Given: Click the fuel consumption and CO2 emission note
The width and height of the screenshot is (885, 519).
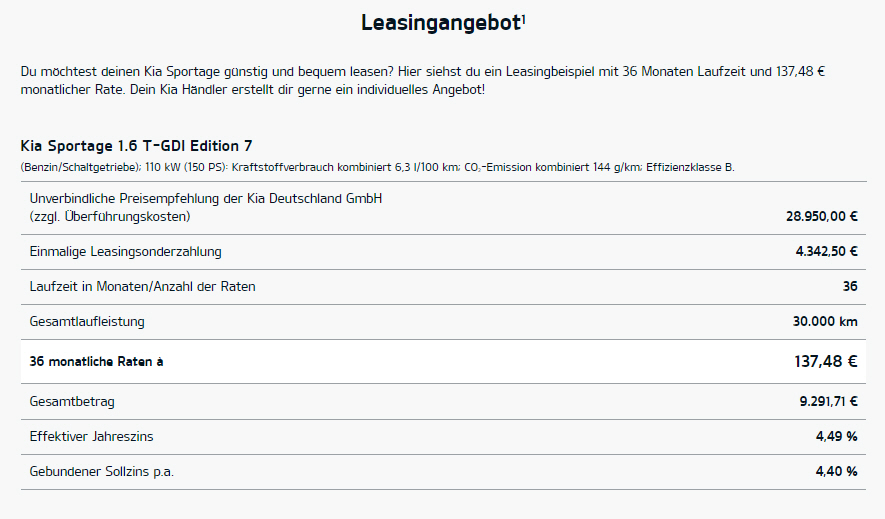Looking at the screenshot, I should tap(378, 168).
